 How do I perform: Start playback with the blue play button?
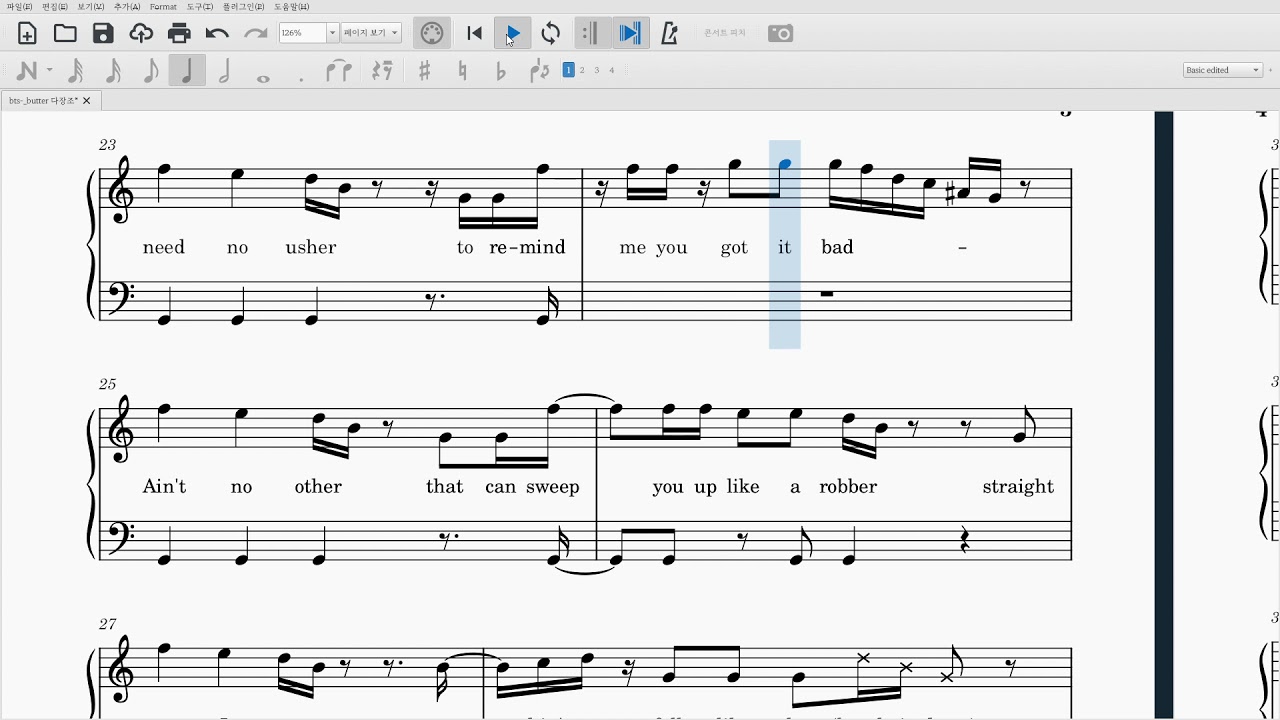513,33
